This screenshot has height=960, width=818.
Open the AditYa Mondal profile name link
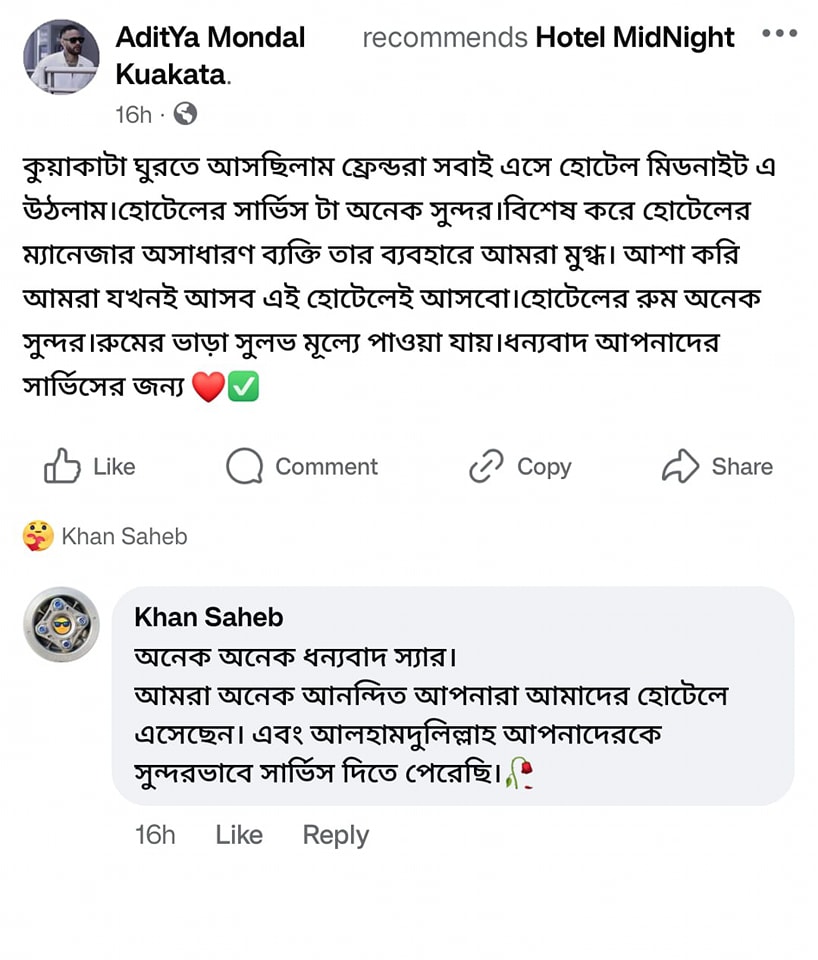tap(210, 38)
